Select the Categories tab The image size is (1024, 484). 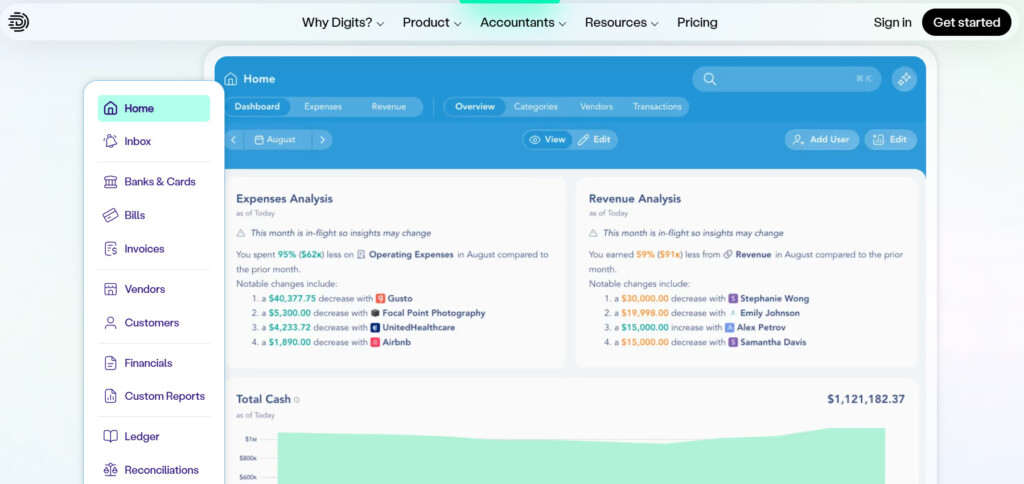[x=536, y=106]
